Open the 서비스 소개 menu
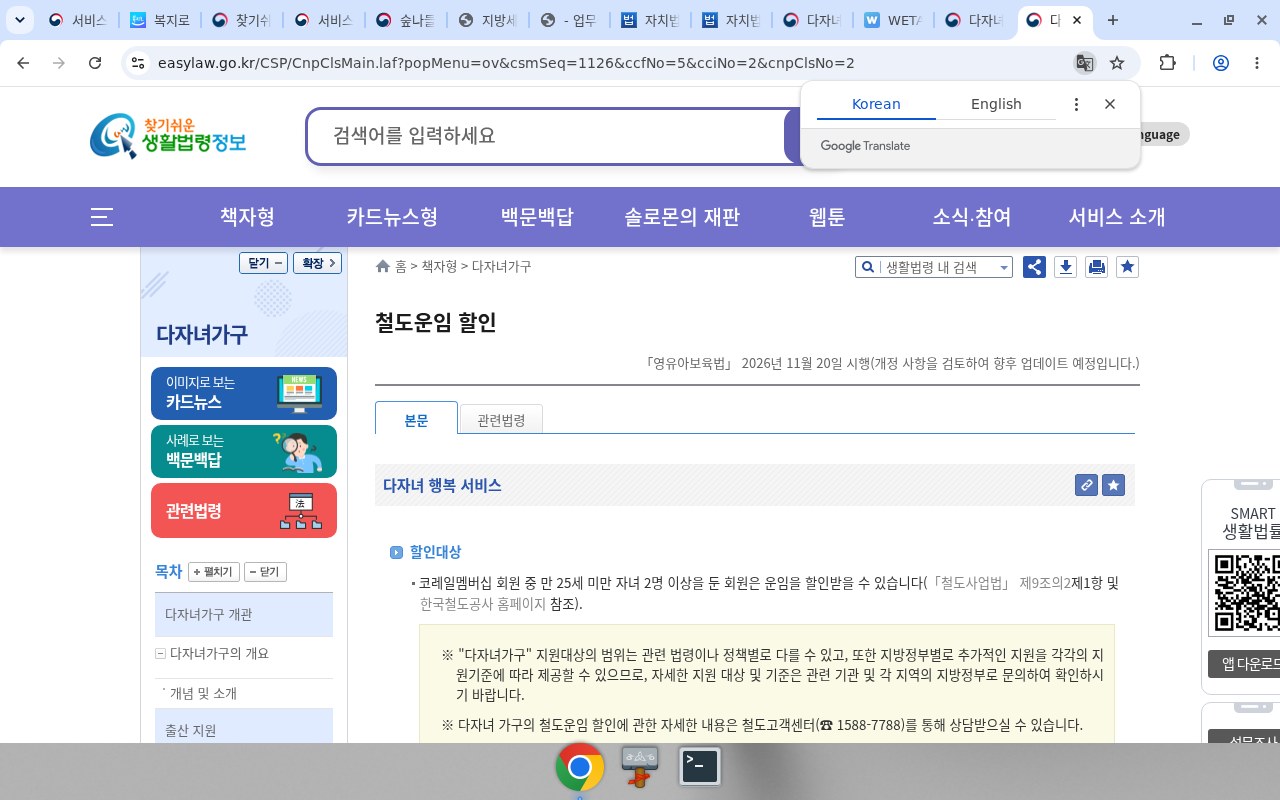Viewport: 1280px width, 800px height. pos(1117,217)
